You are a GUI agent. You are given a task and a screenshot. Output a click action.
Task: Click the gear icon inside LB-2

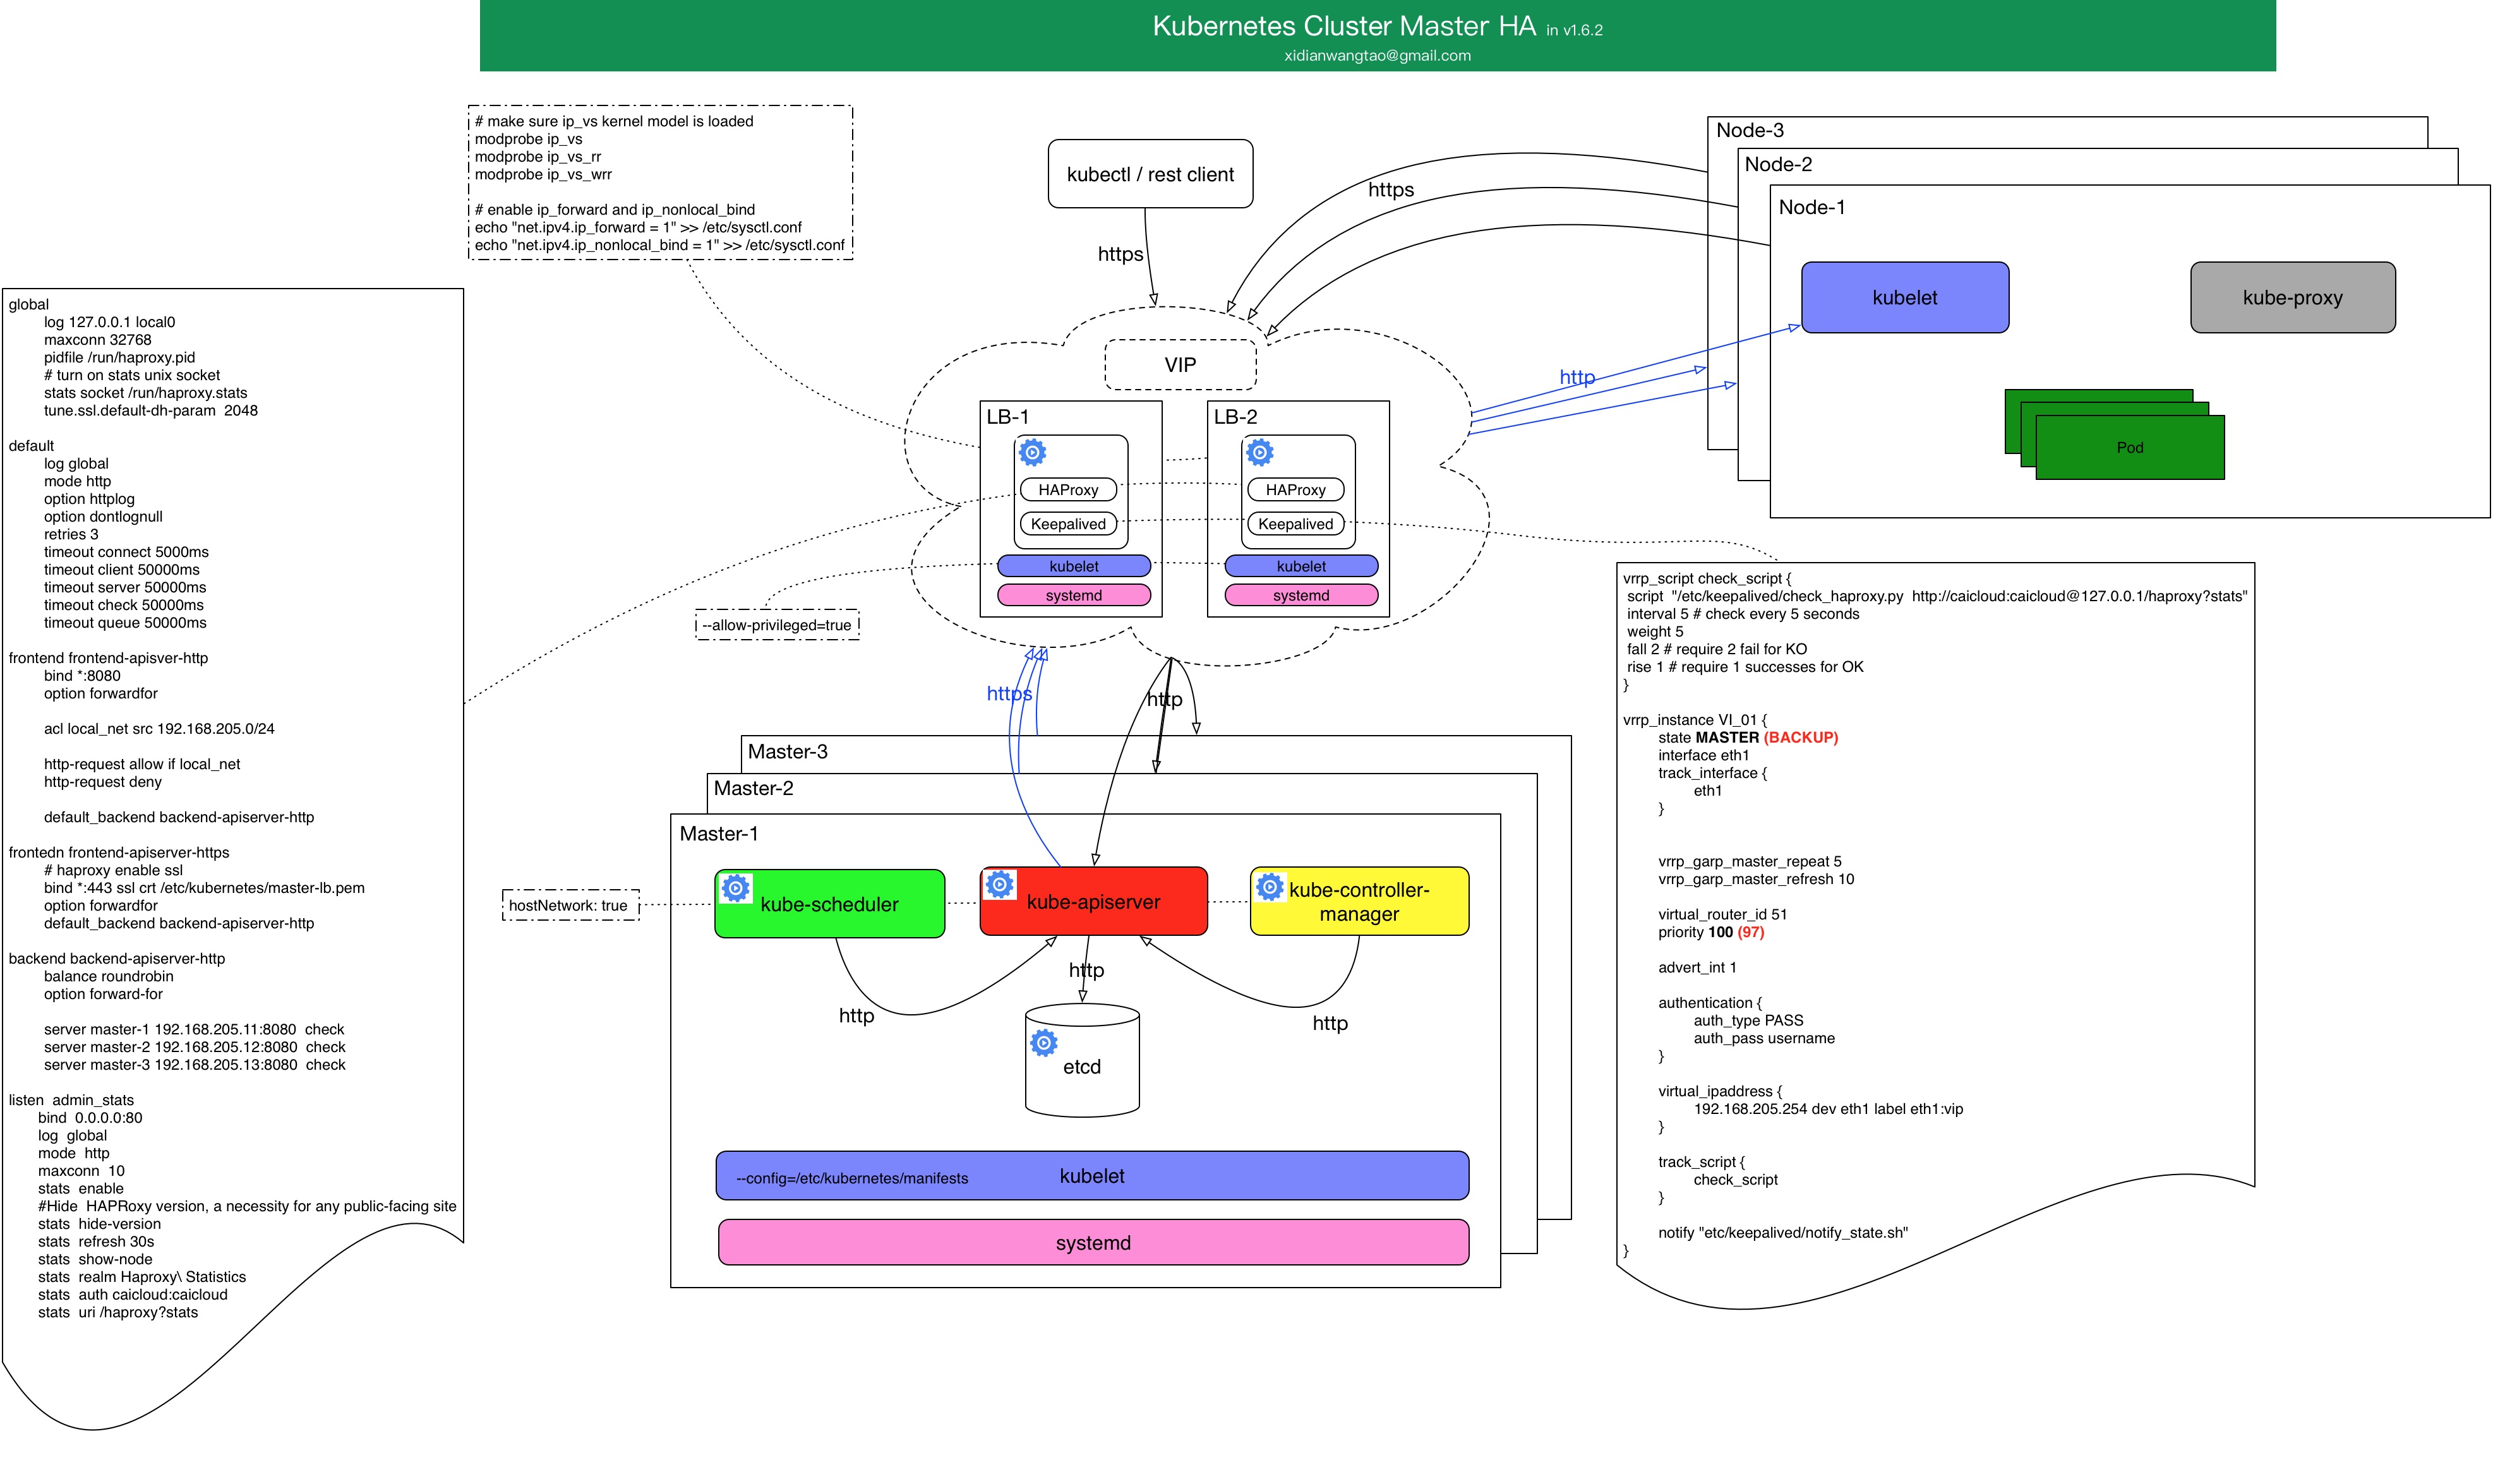[x=1259, y=452]
